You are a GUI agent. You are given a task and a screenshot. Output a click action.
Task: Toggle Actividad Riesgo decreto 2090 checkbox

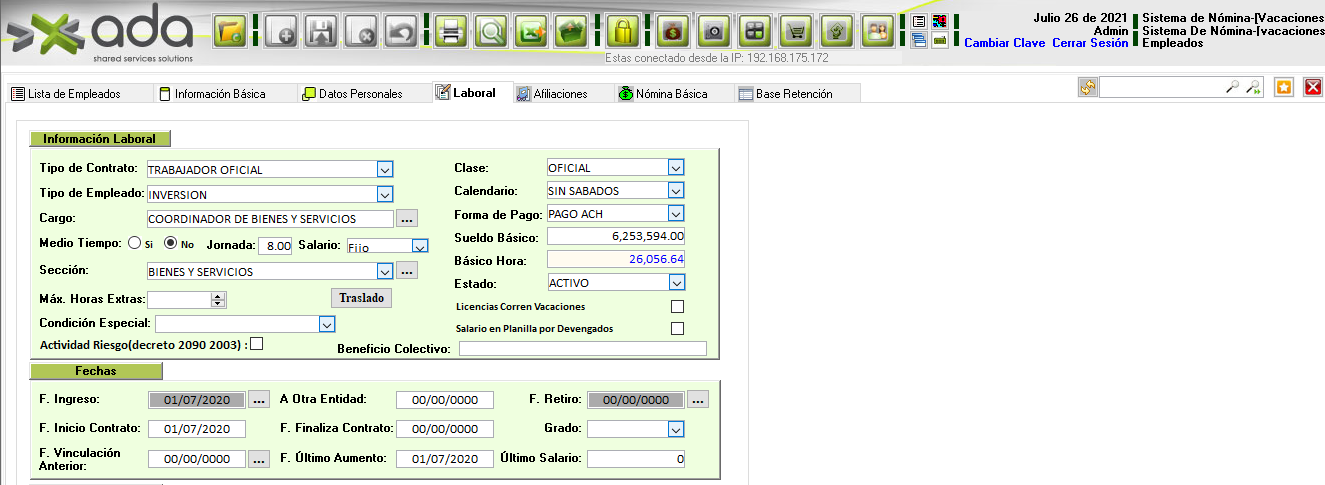click(x=256, y=344)
